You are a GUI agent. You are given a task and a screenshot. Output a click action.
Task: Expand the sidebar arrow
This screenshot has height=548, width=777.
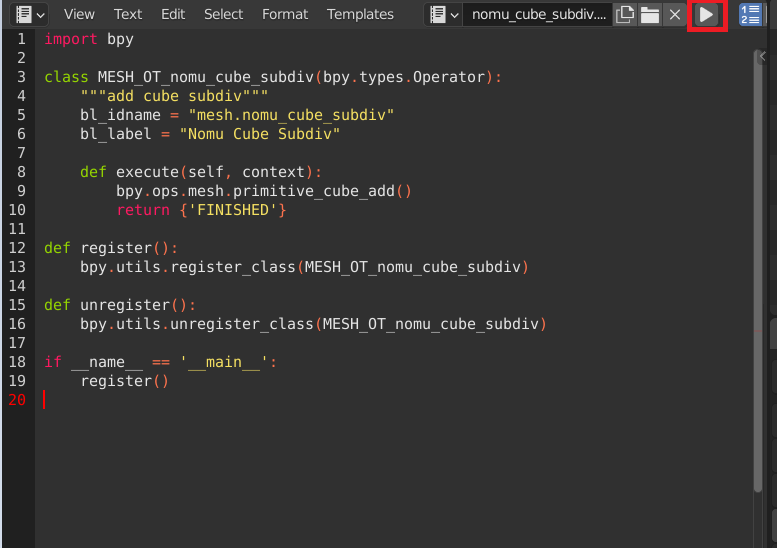pyautogui.click(x=763, y=56)
